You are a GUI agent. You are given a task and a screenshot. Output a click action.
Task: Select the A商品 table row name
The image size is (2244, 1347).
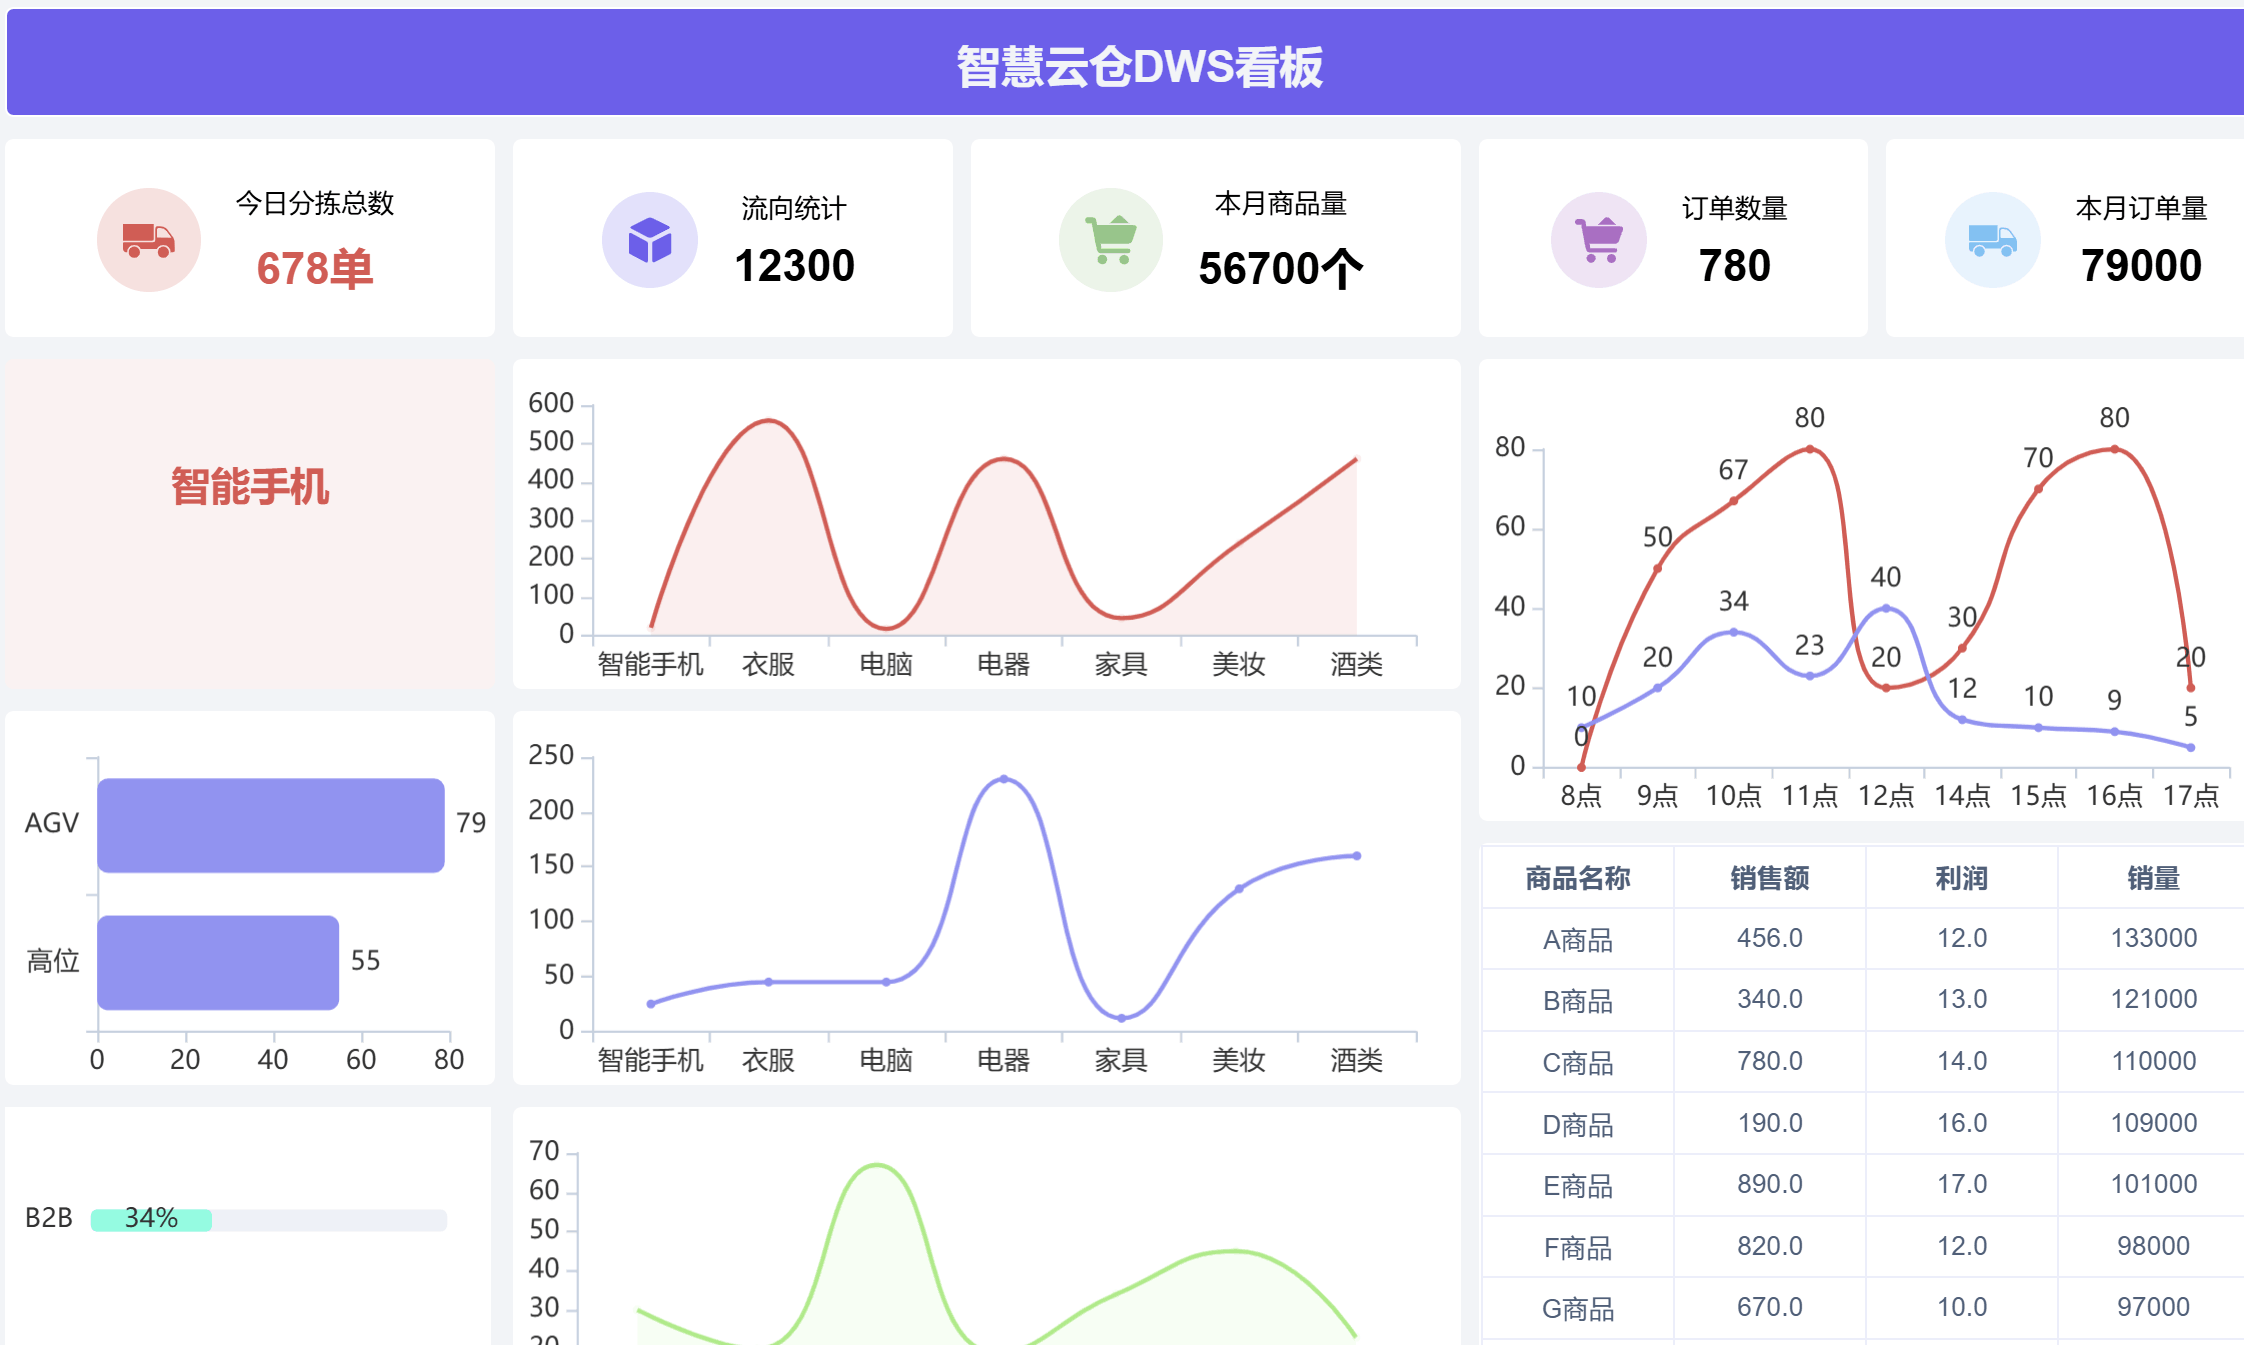(1577, 940)
